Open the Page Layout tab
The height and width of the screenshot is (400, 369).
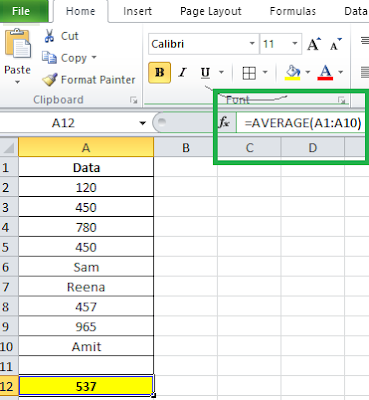point(211,11)
